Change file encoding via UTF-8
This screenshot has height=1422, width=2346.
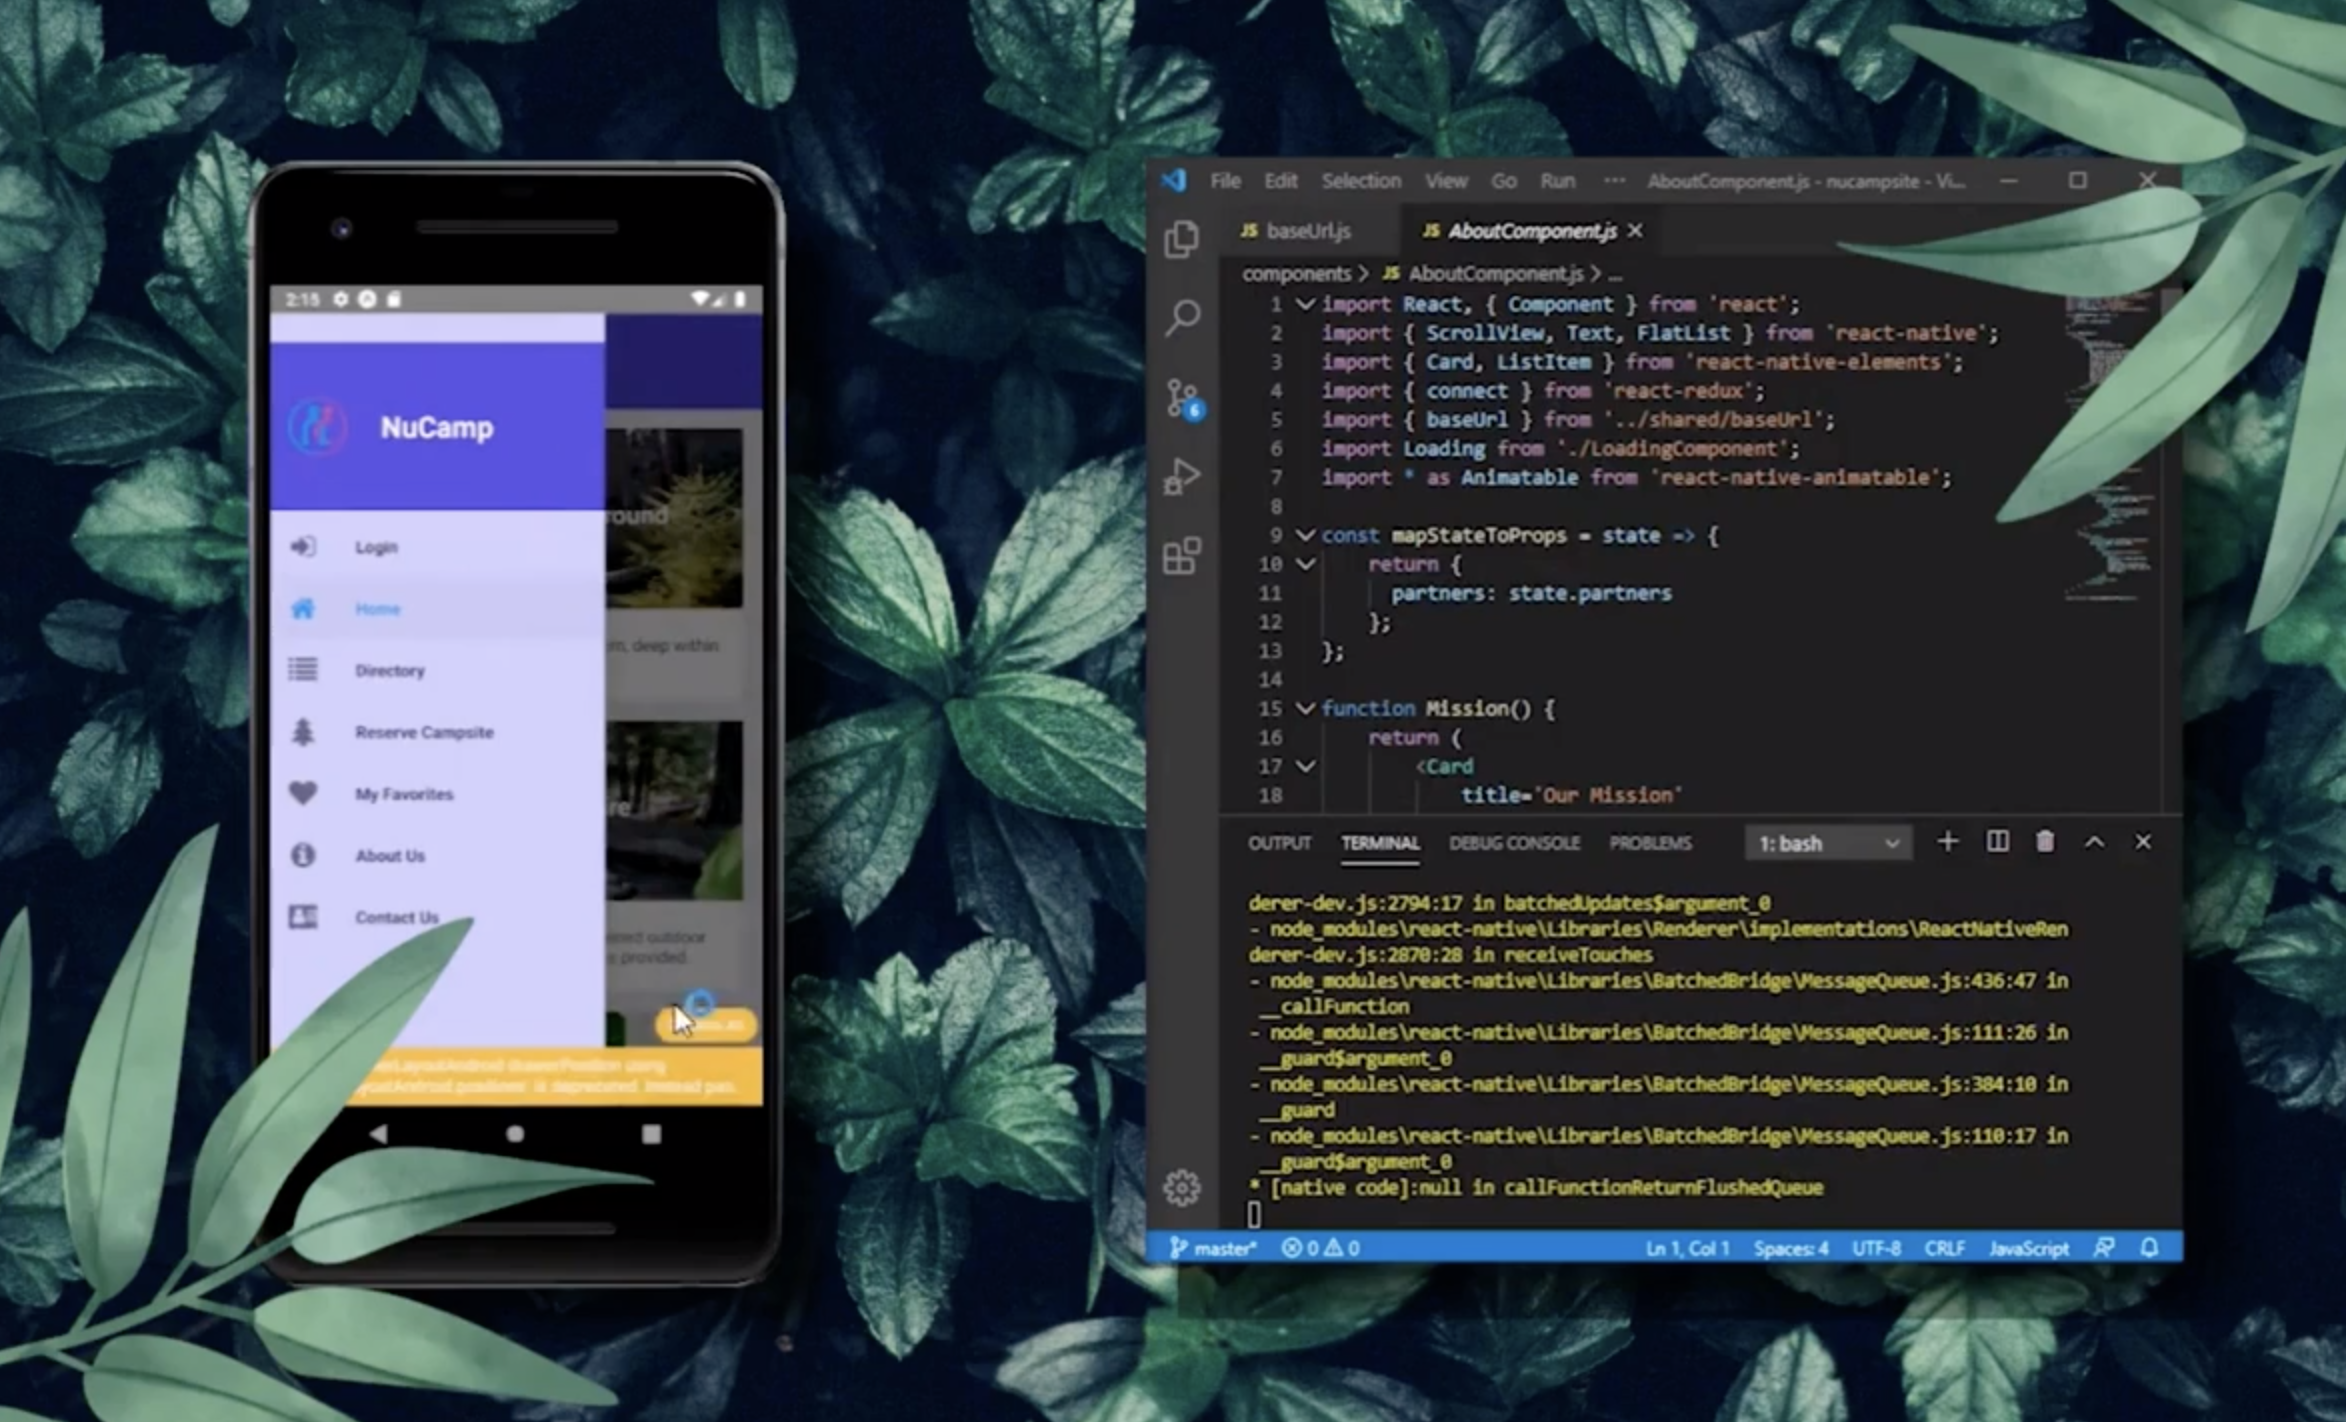pos(1876,1248)
